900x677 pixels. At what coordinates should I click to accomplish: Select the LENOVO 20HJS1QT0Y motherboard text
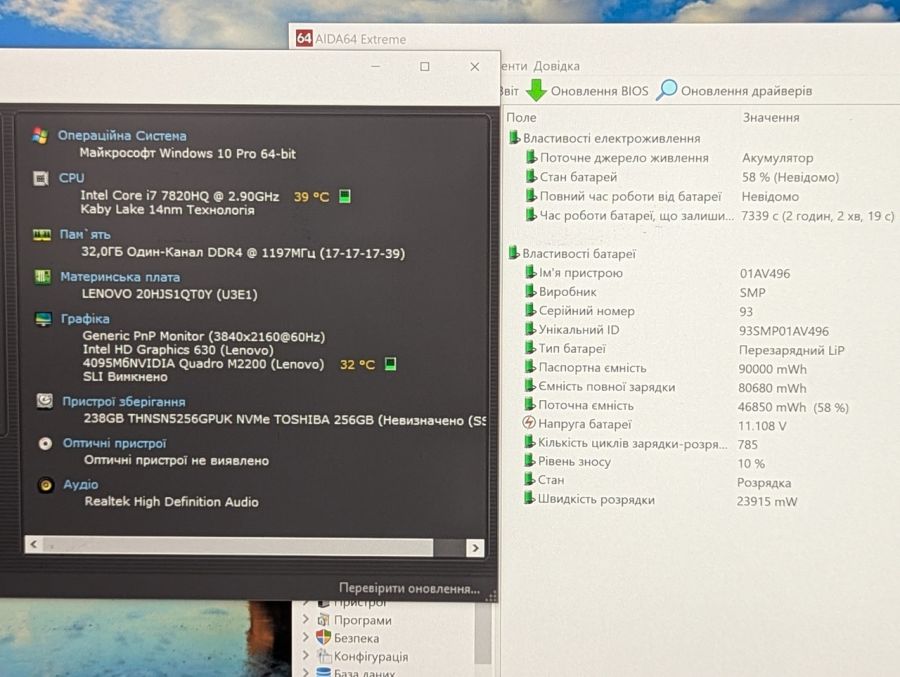169,294
